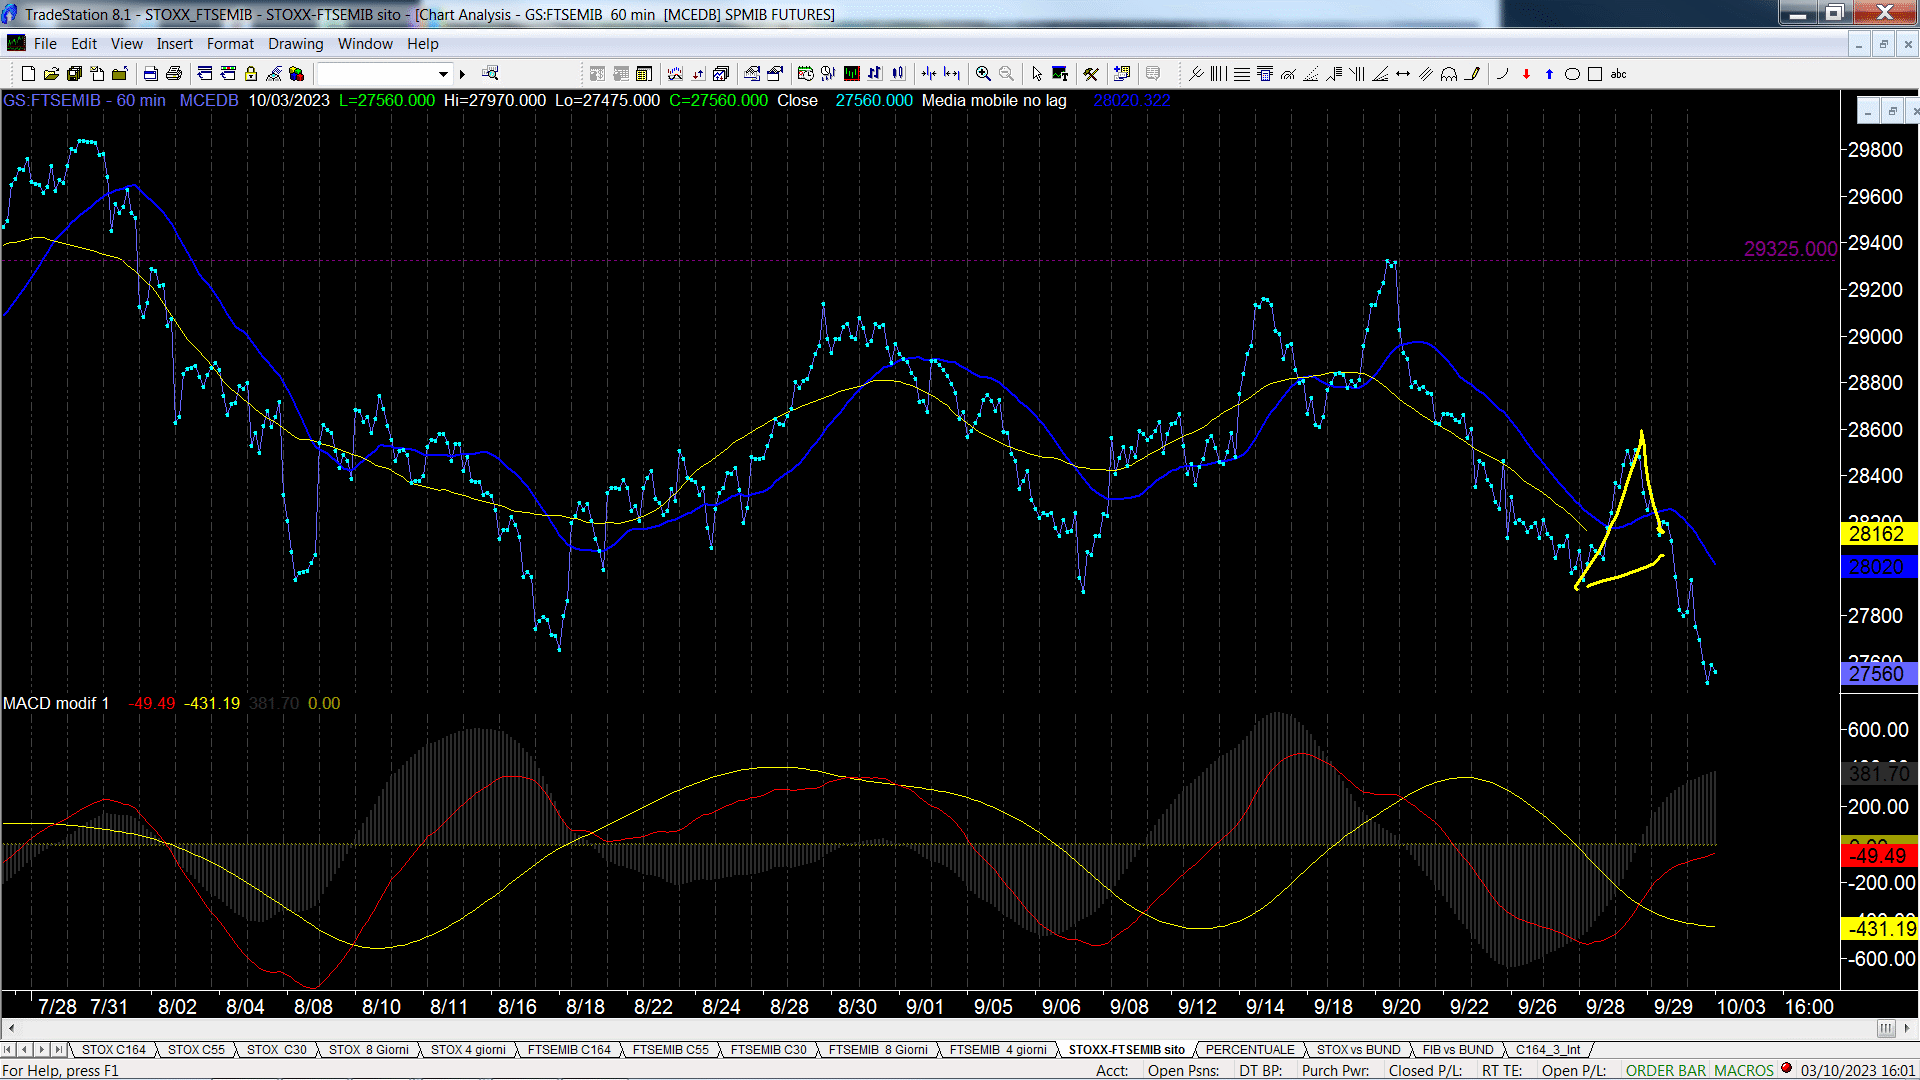Select the Ellipse drawing tool

(1572, 73)
